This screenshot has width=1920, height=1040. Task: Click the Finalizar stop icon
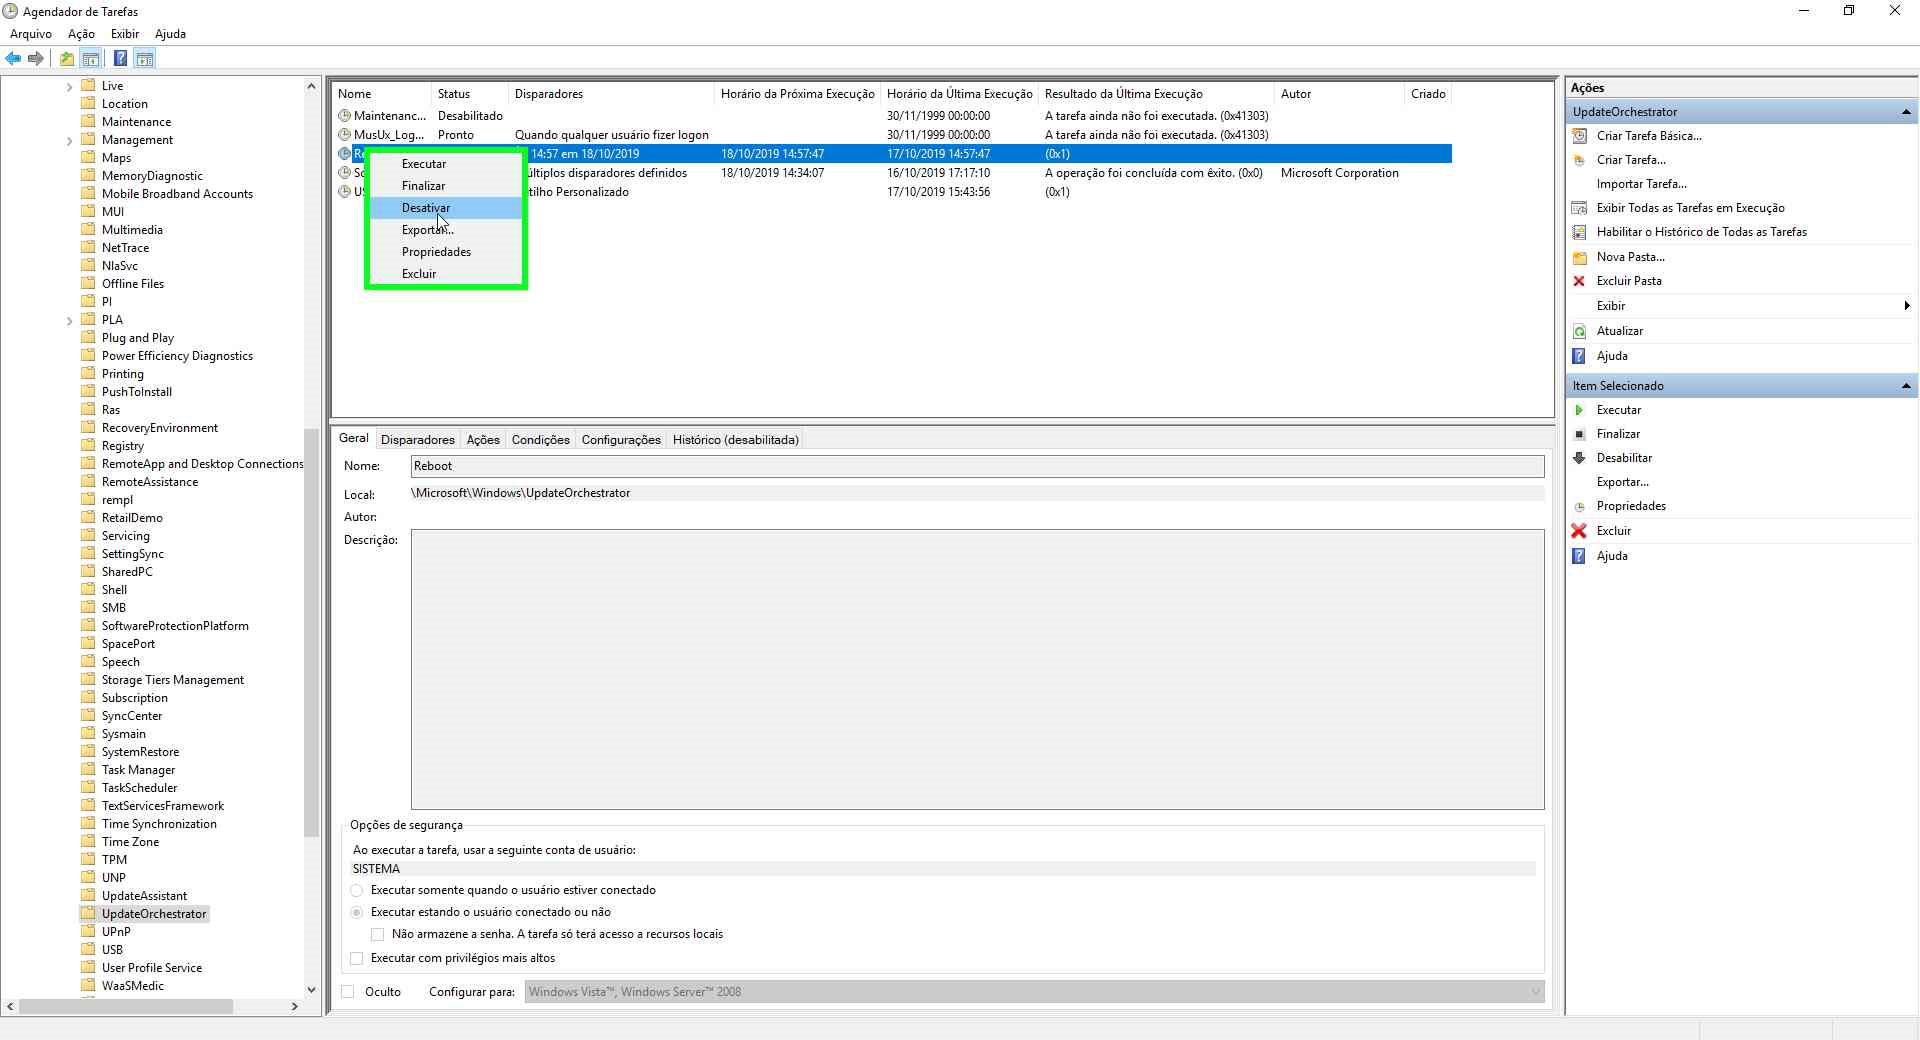pyautogui.click(x=1580, y=434)
